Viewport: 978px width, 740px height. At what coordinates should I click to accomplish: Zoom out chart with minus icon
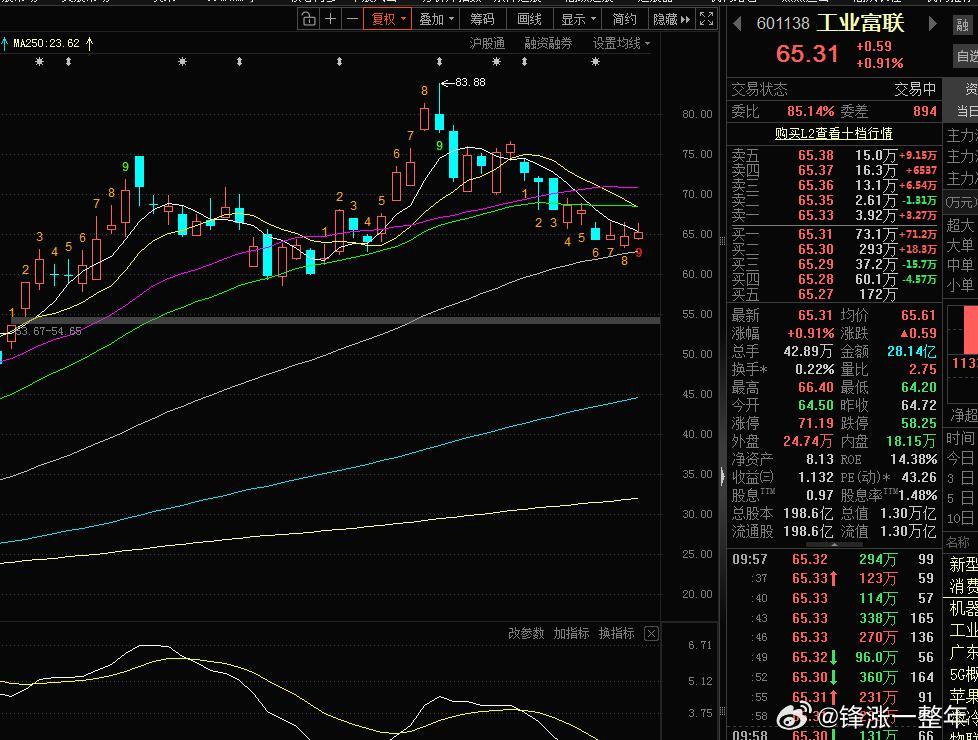tap(352, 19)
